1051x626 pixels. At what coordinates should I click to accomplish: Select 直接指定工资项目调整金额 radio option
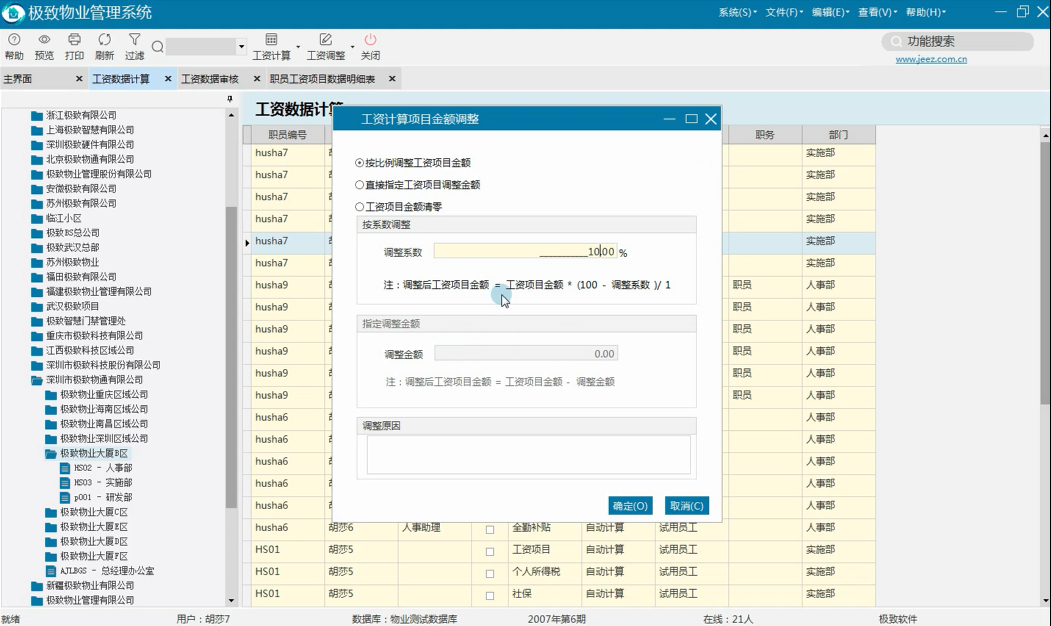pos(360,185)
